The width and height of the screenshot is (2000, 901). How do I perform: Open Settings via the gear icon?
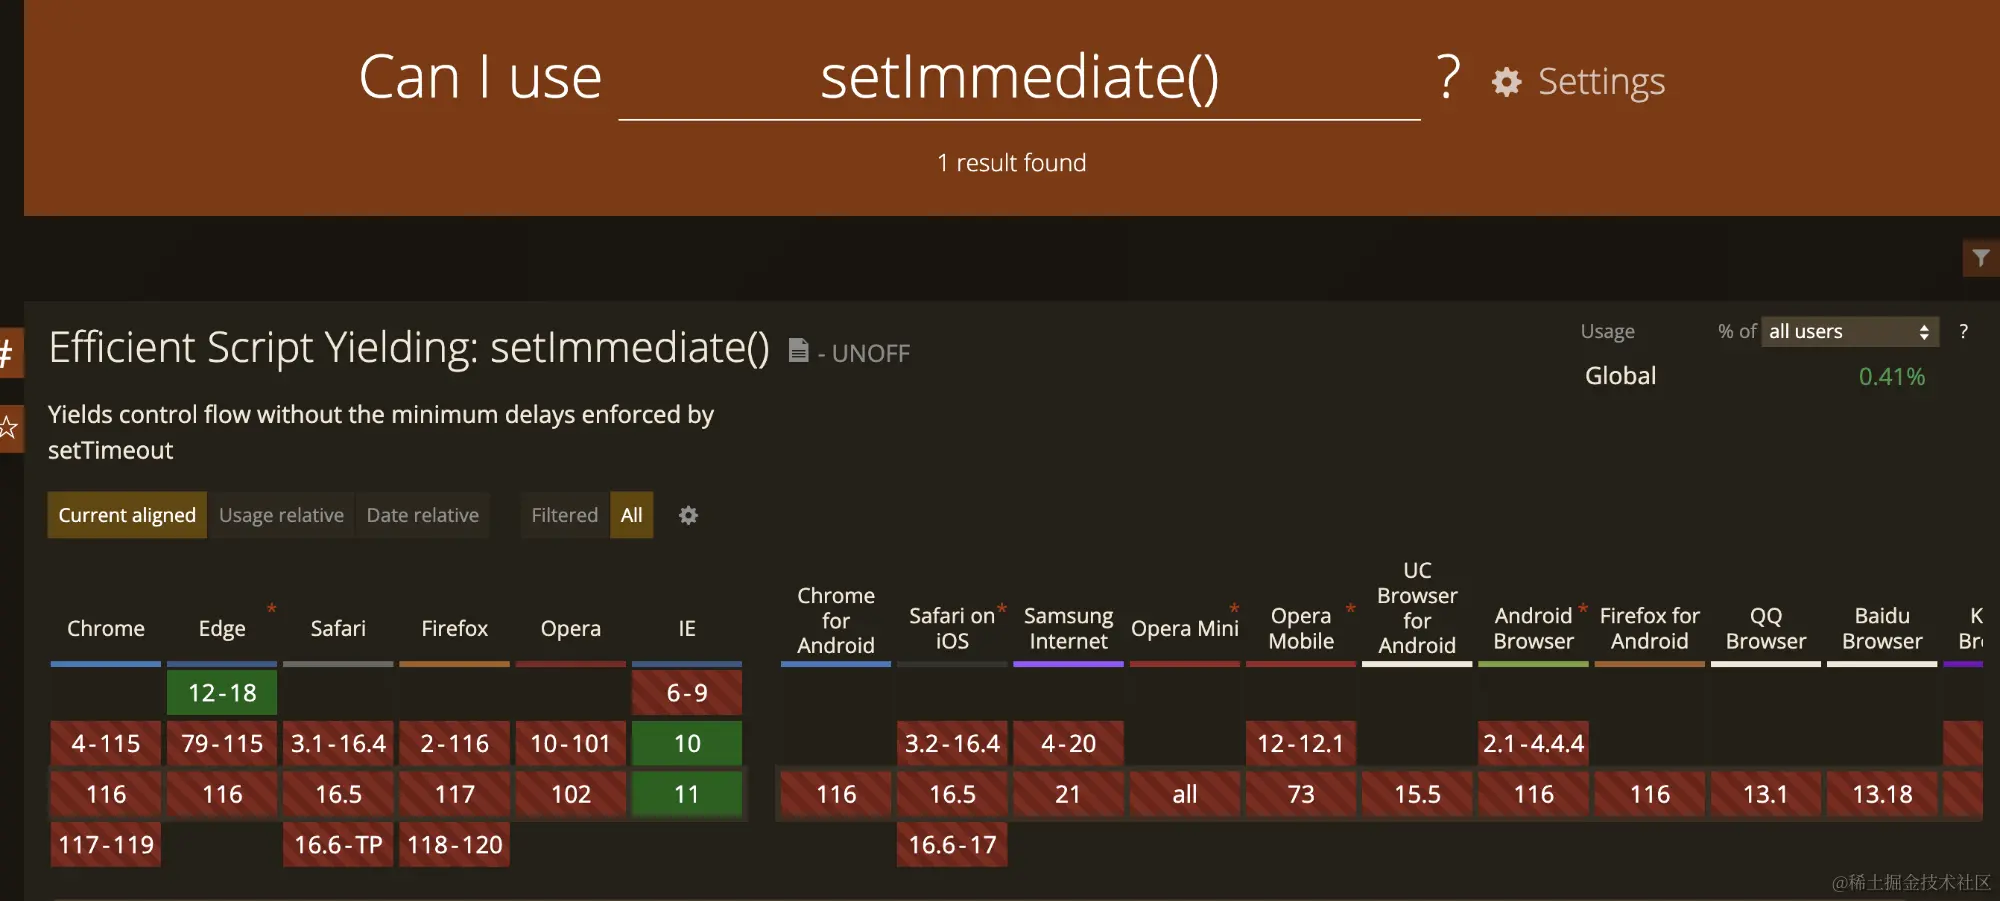click(x=1506, y=81)
